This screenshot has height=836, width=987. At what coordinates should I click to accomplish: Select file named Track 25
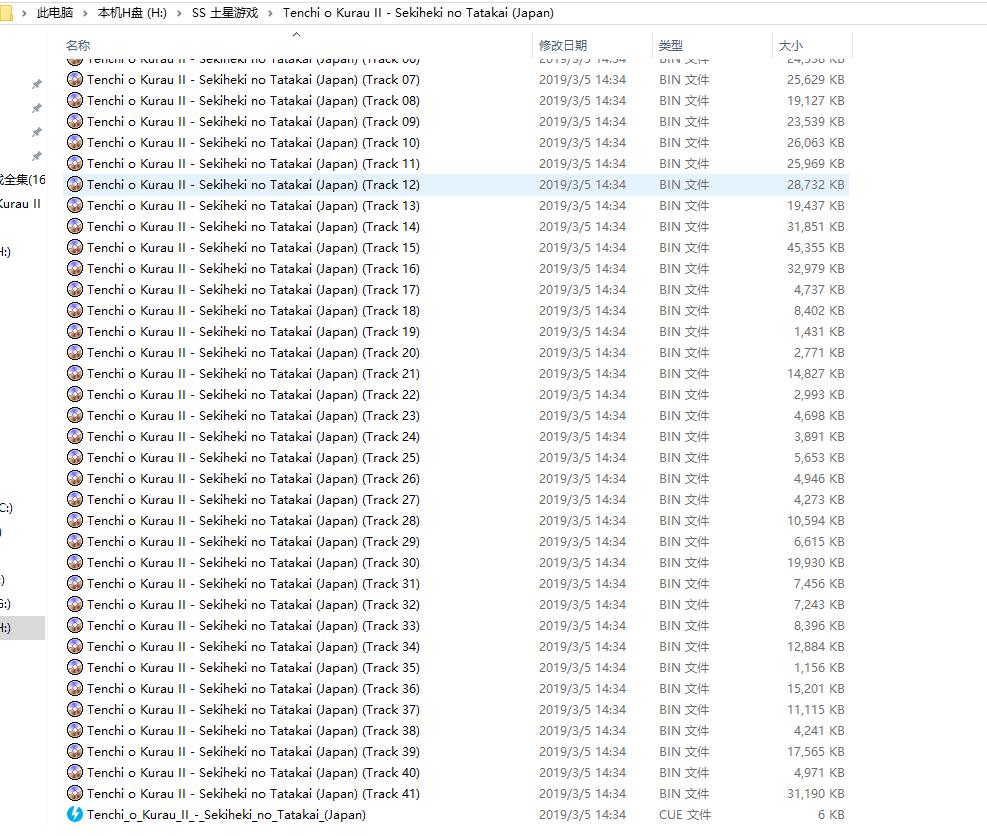tap(253, 457)
